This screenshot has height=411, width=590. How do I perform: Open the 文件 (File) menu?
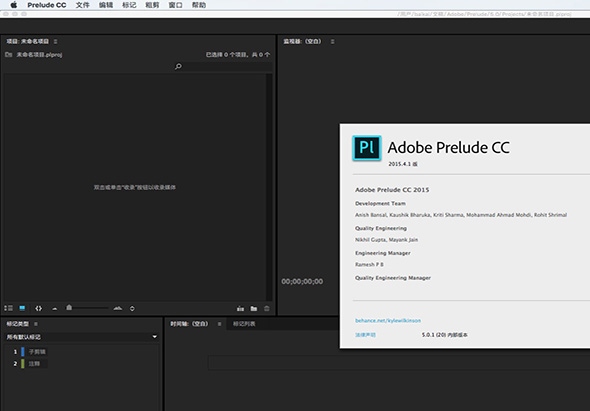point(82,5)
